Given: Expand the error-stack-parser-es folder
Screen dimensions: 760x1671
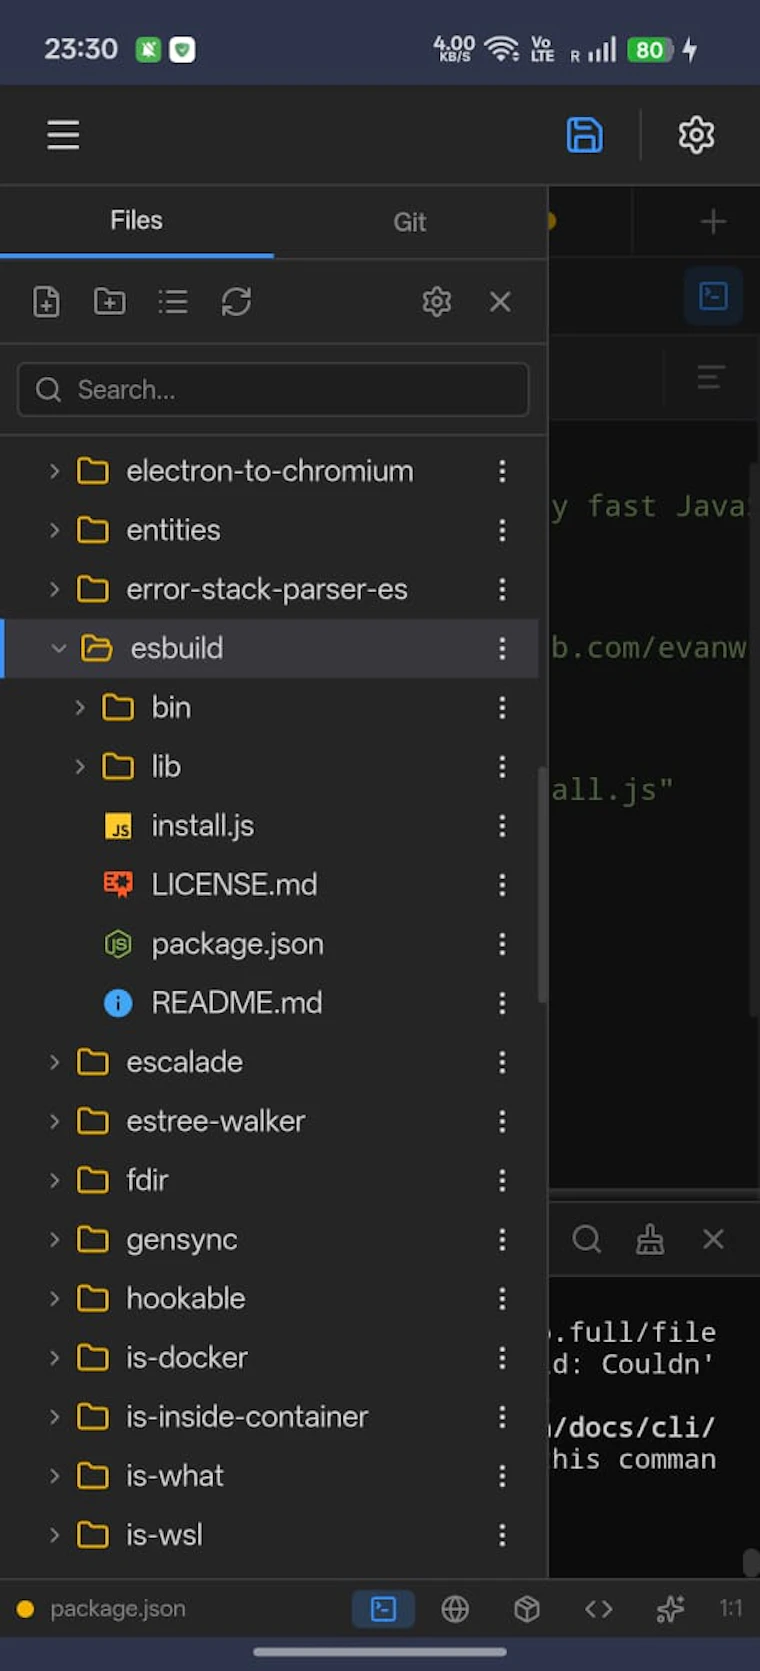Looking at the screenshot, I should 54,589.
